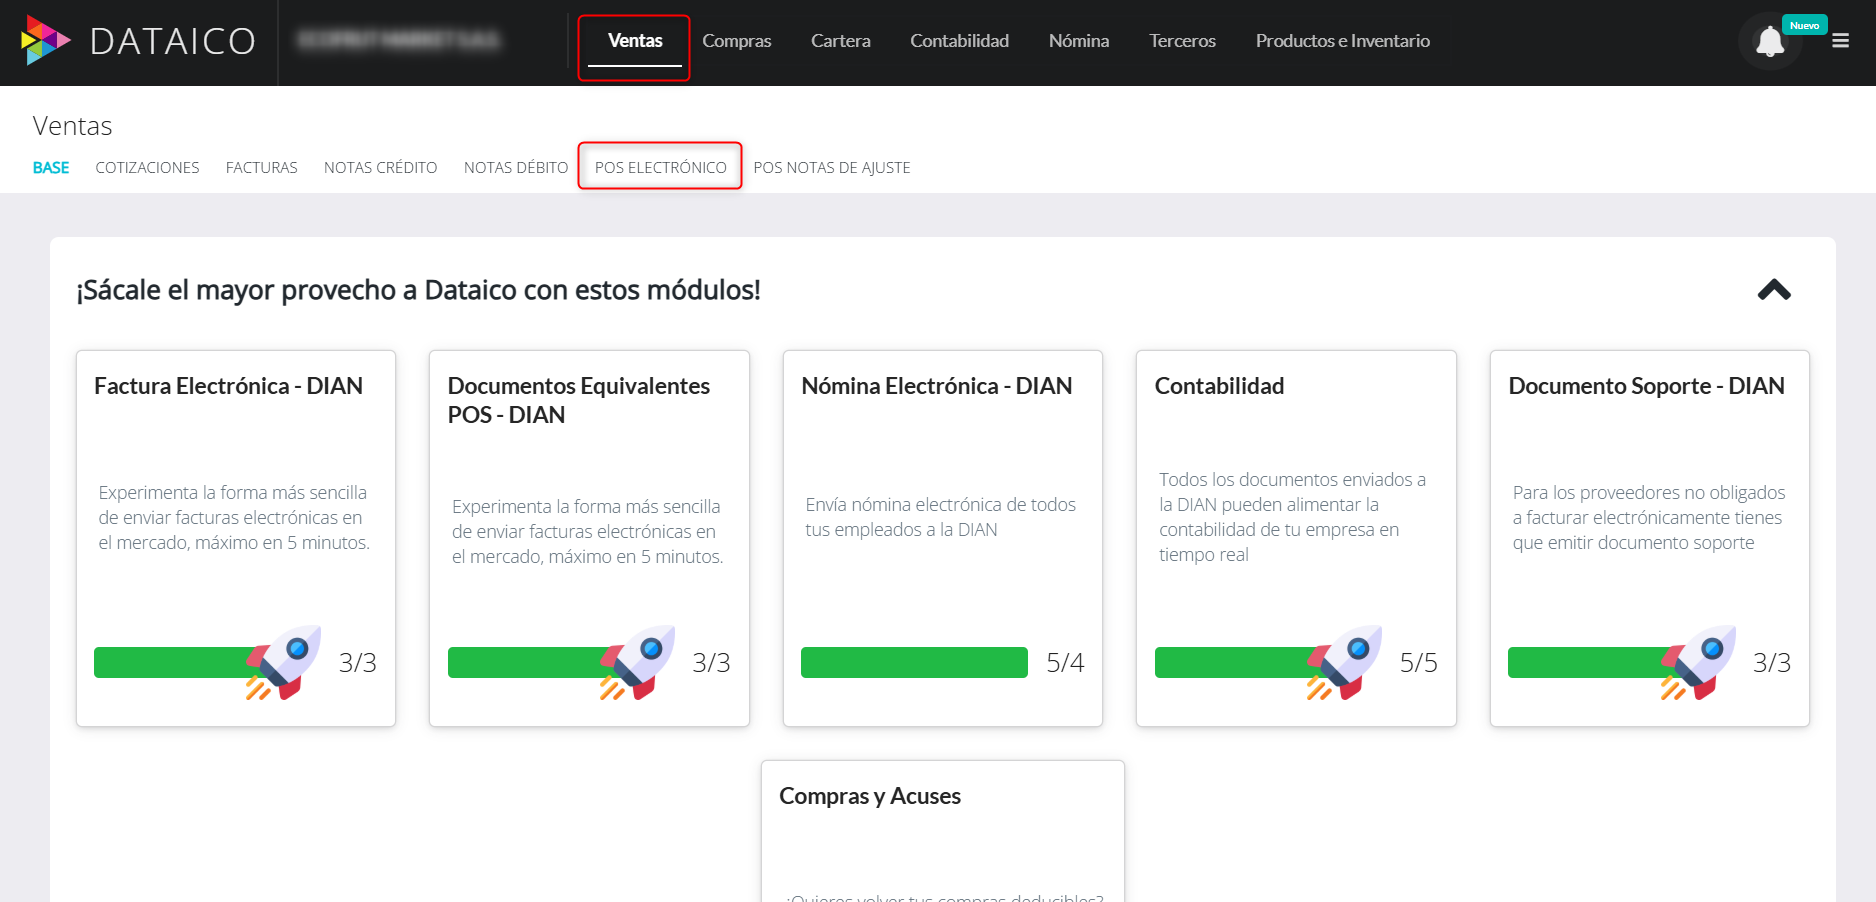Click the blurred company name in header
Image resolution: width=1876 pixels, height=902 pixels.
pos(399,41)
